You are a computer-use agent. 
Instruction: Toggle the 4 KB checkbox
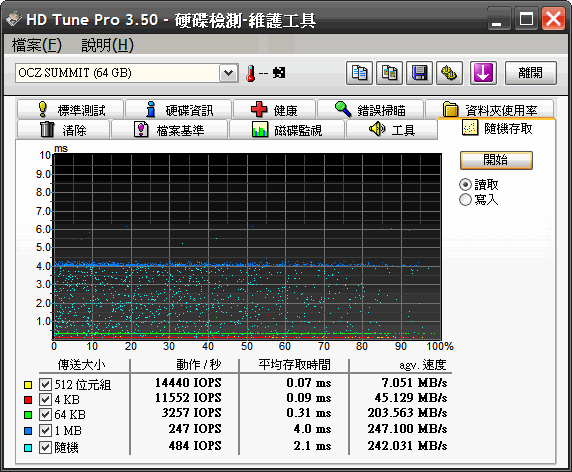[45, 399]
